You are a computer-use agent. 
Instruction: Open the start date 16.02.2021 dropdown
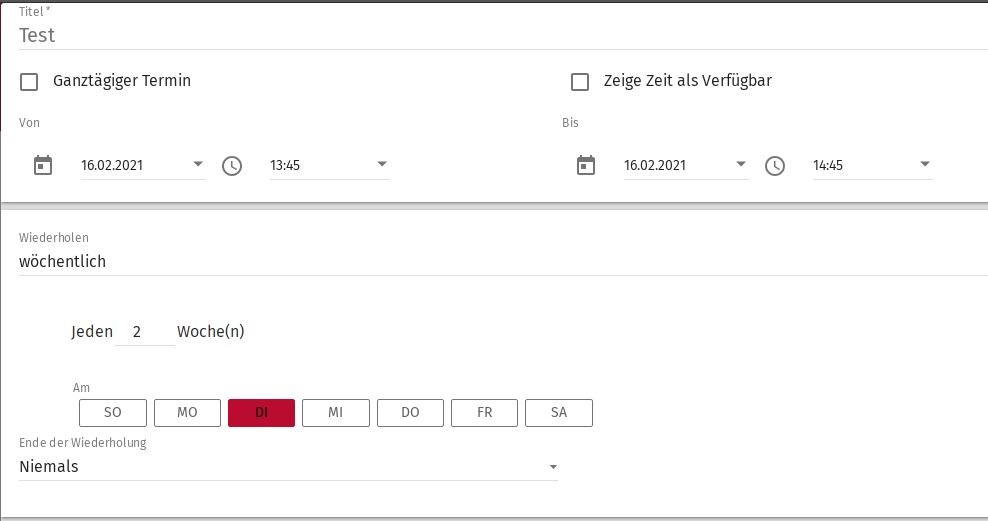(x=197, y=165)
